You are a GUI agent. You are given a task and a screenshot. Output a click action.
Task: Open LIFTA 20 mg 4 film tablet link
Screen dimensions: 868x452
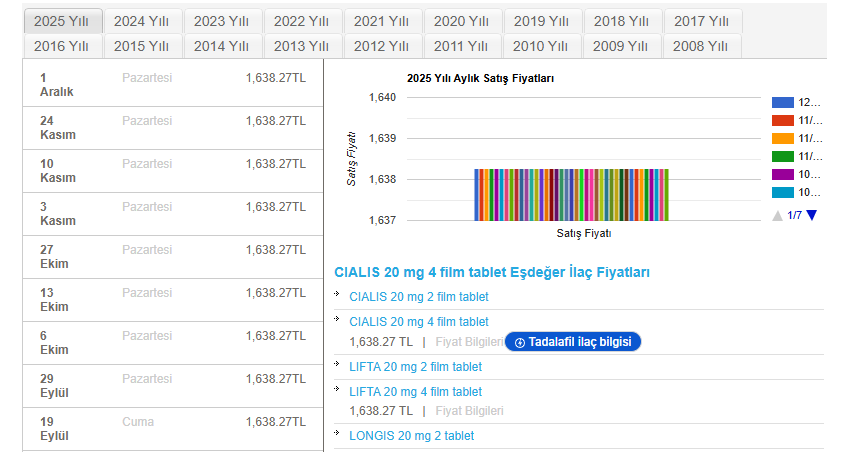coord(415,392)
